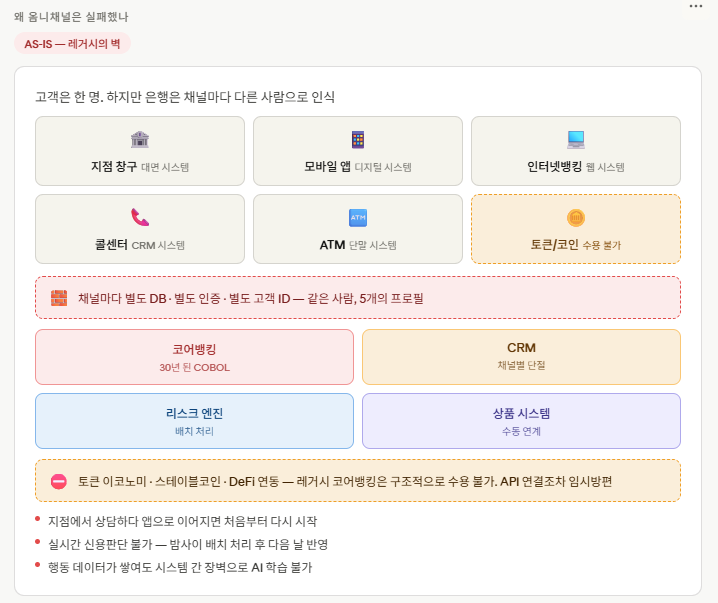Select the 지점 창구 대면 시스템 card
The height and width of the screenshot is (603, 718).
pyautogui.click(x=140, y=151)
